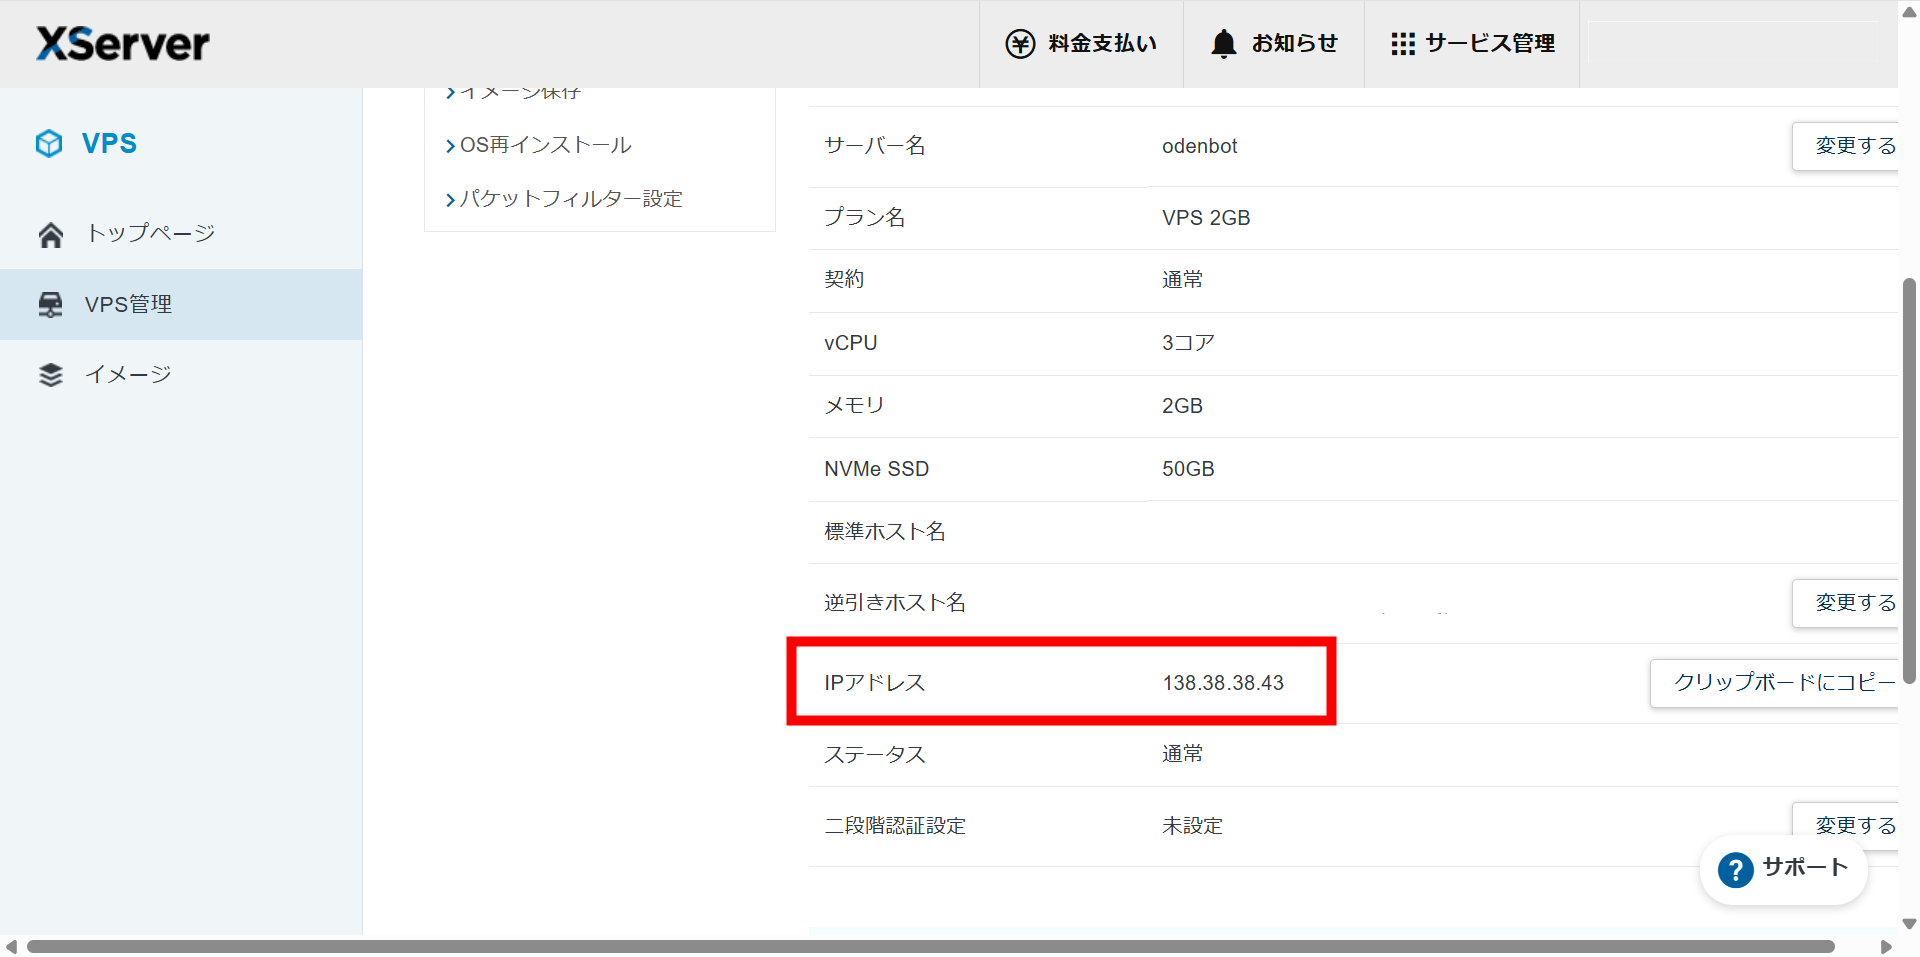
Task: Expand the パケットフィルター設定 chevron arrow
Action: pos(450,200)
